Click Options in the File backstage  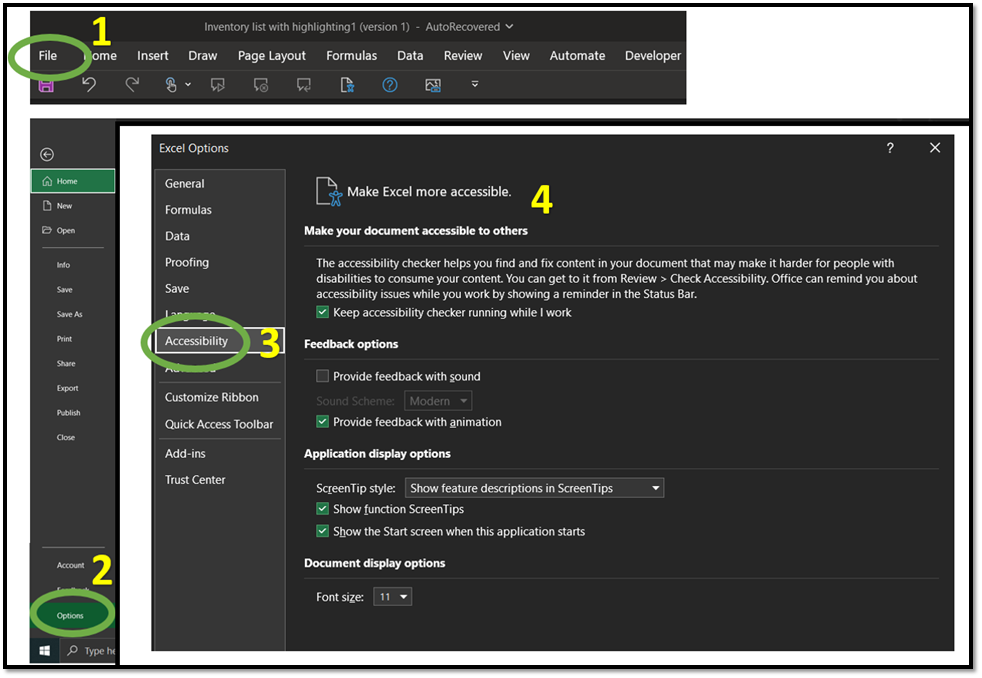coord(70,616)
